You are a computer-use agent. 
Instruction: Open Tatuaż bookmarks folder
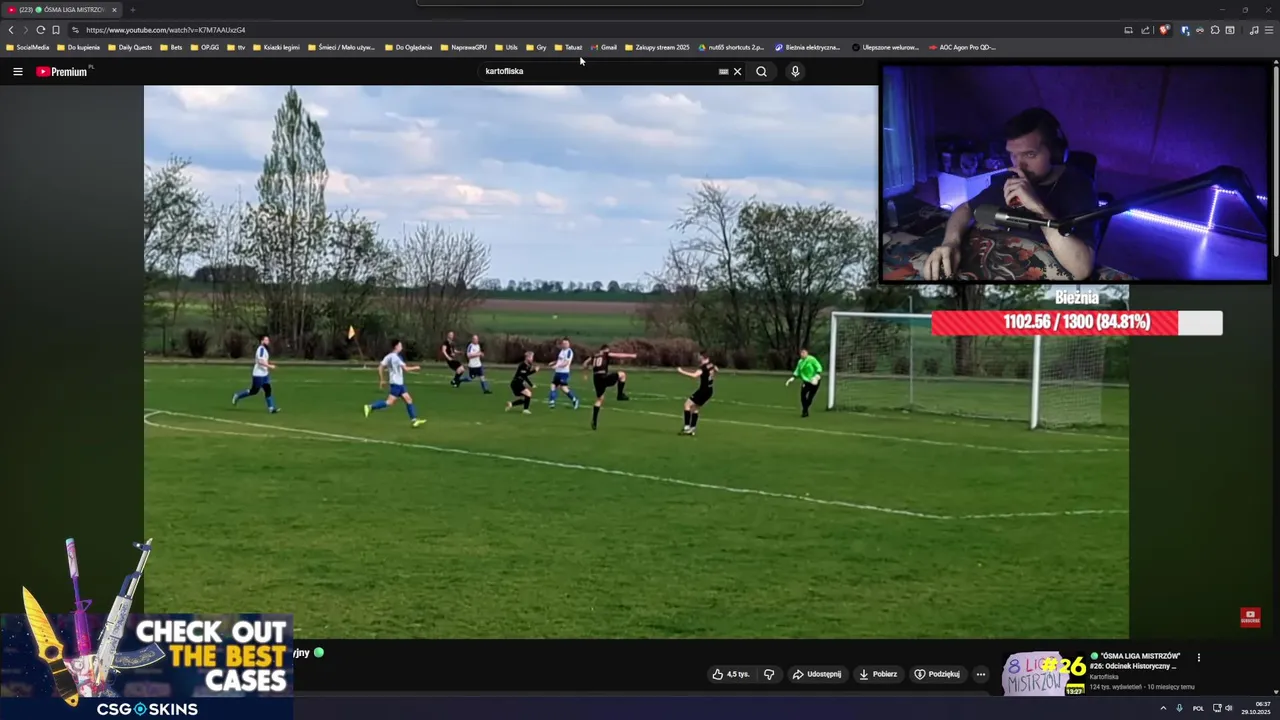pyautogui.click(x=568, y=47)
